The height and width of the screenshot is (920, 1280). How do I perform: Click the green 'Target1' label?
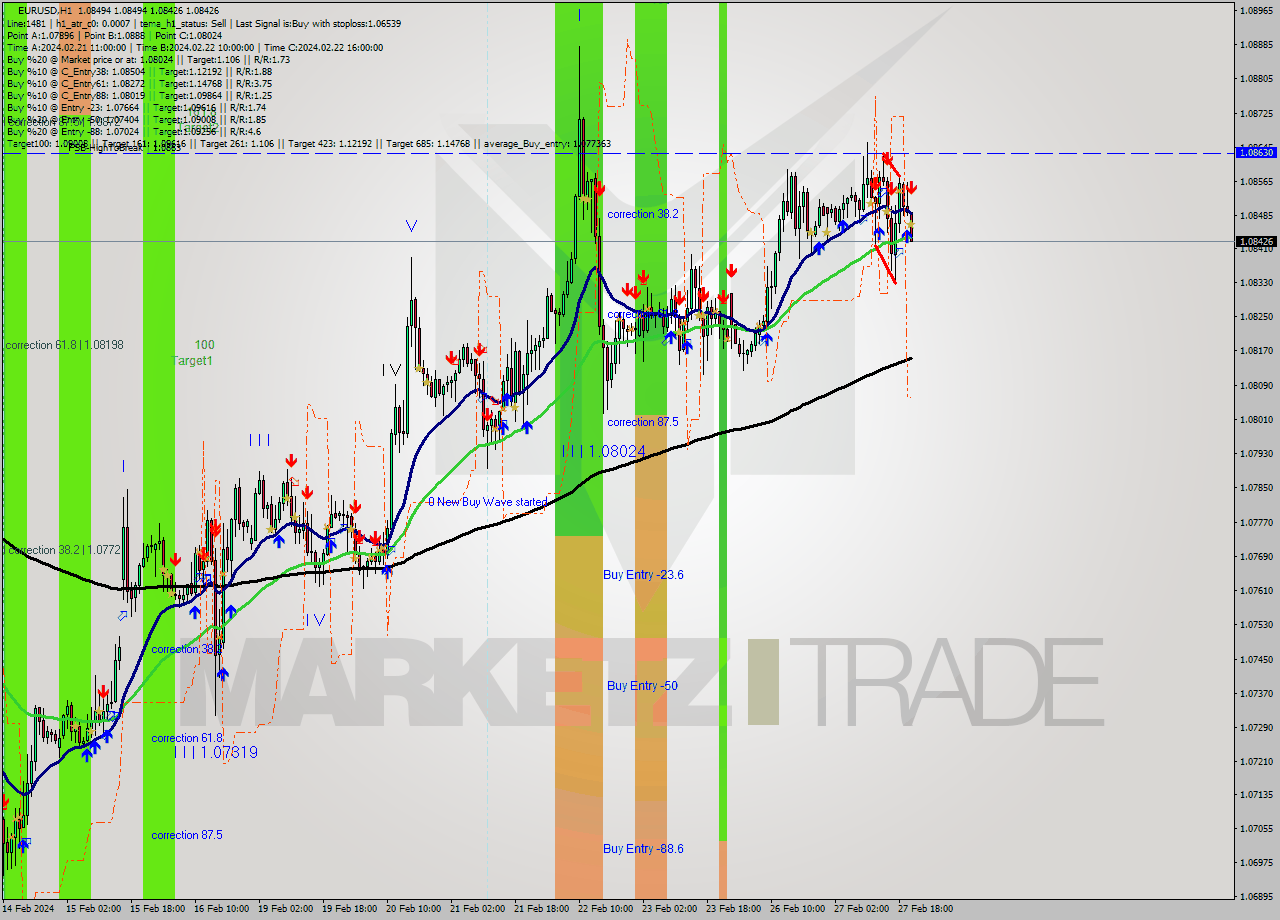[192, 360]
